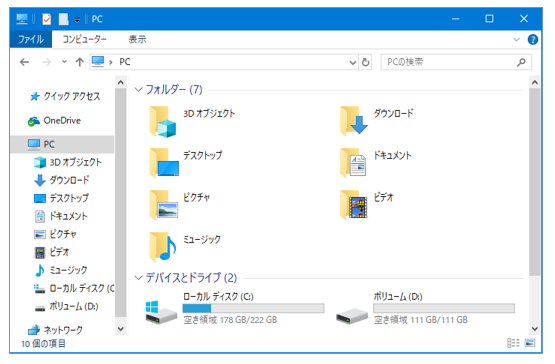This screenshot has height=364, width=555.
Task: Click the D: drive usage bar
Action: coord(444,308)
